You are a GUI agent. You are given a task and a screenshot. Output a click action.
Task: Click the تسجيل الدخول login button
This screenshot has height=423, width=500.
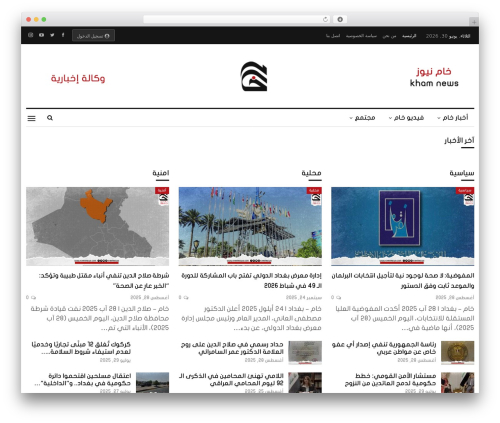(93, 36)
